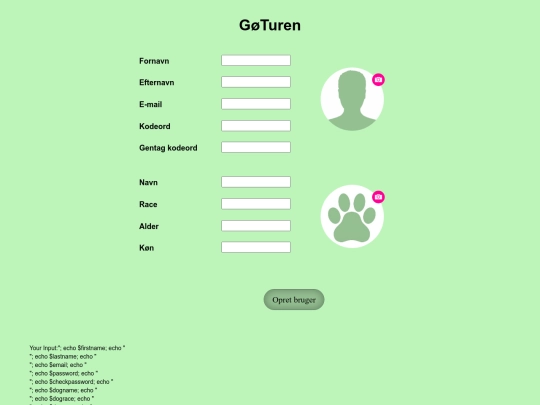This screenshot has height=405, width=540.
Task: Click the Navn label
Action: click(x=148, y=183)
